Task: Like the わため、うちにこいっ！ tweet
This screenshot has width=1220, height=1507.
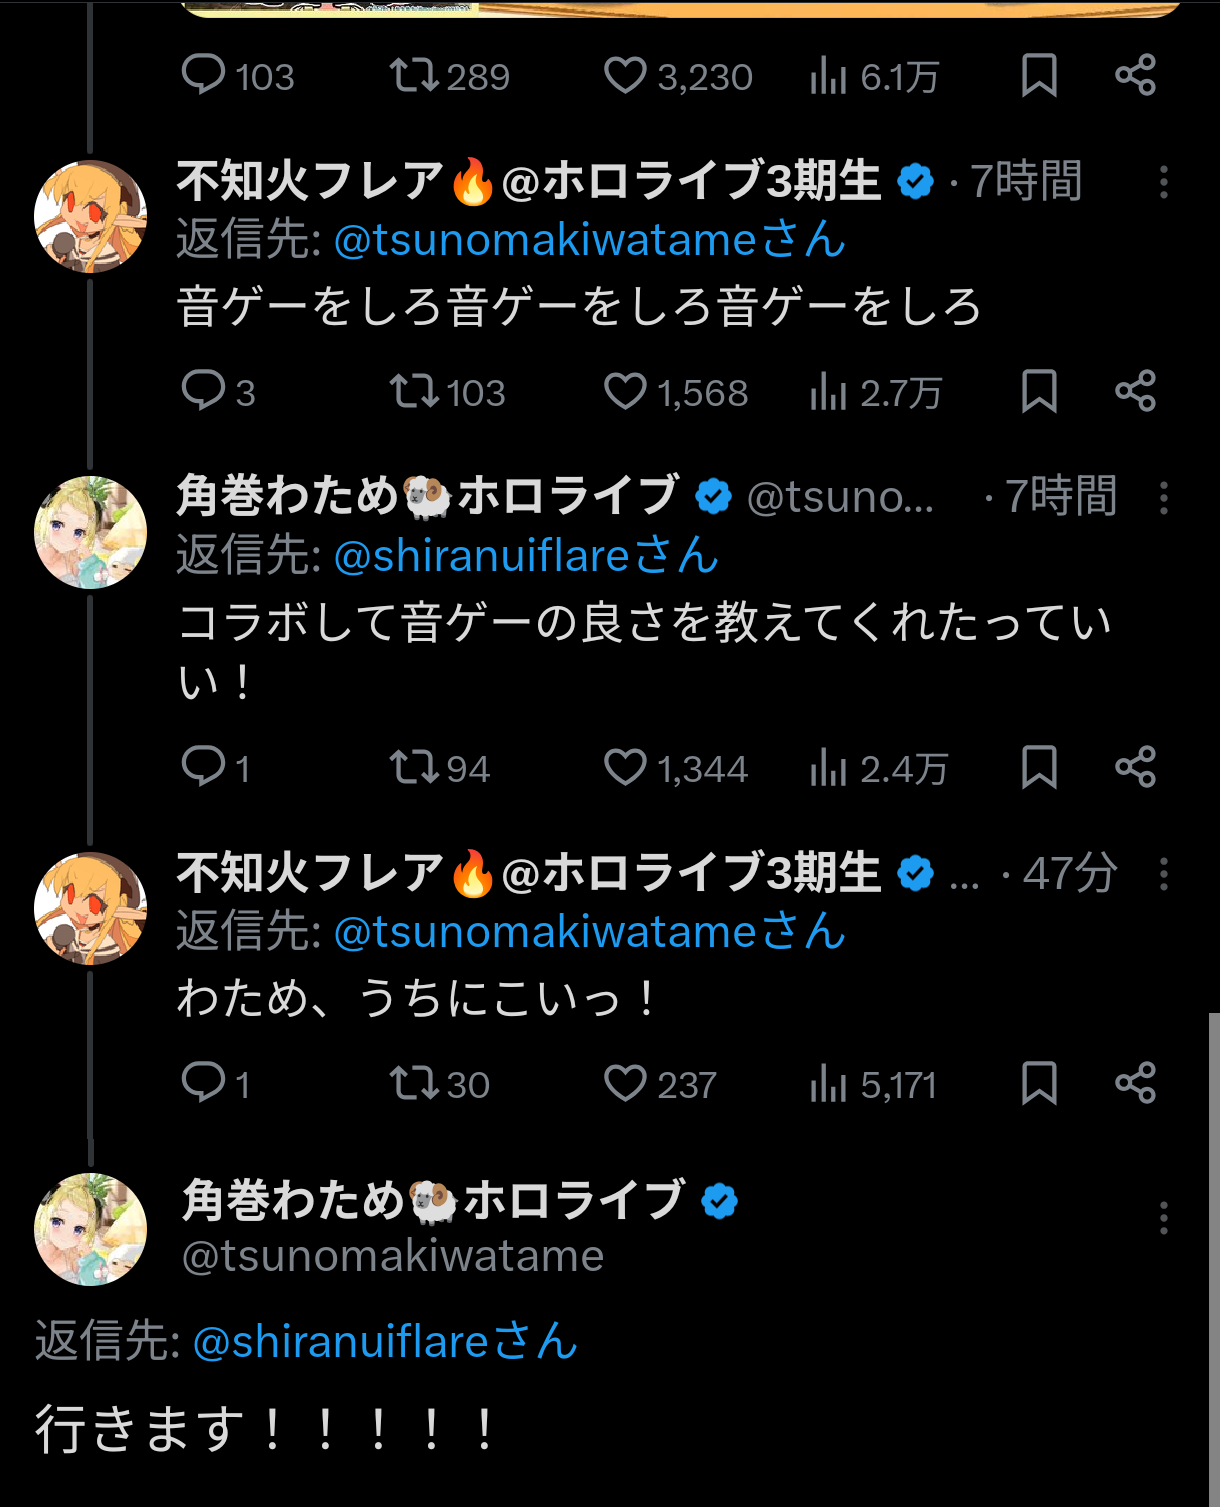Action: pos(626,1084)
